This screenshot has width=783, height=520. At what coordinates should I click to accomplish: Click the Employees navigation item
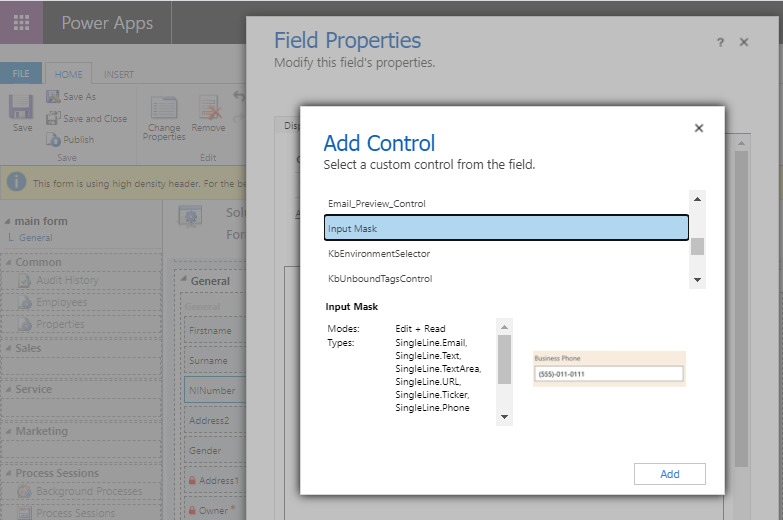click(x=61, y=302)
